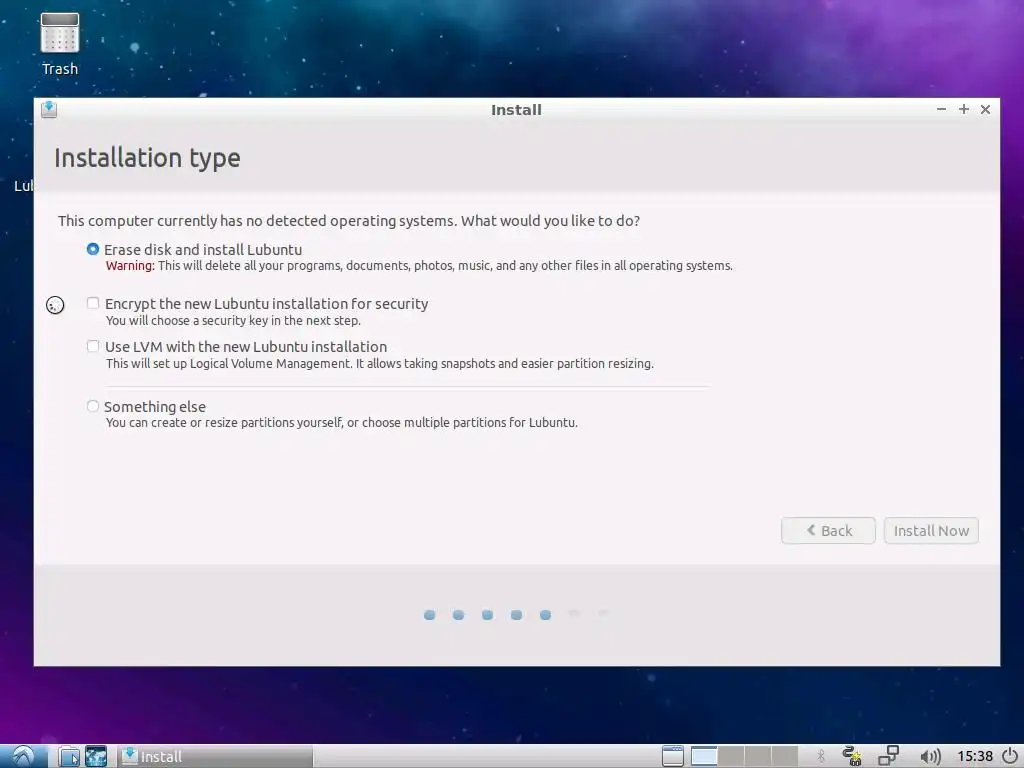This screenshot has height=768, width=1024.
Task: Switch to the fourth workspace in pager
Action: pyautogui.click(x=784, y=756)
